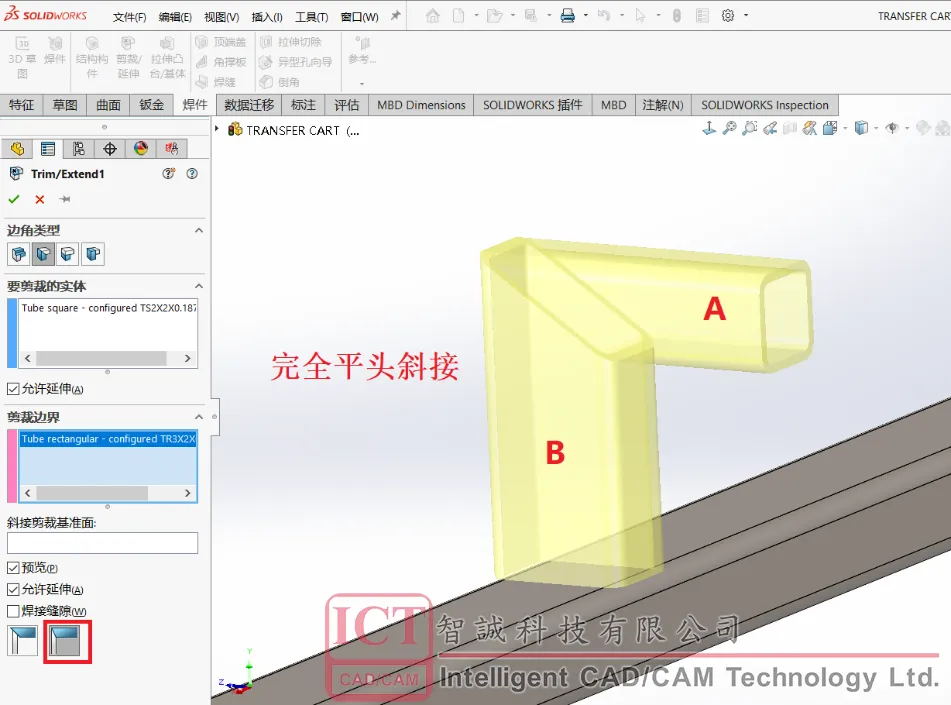Click the Hide/Show Items eye icon
Screen dimensions: 951x705
pyautogui.click(x=892, y=128)
